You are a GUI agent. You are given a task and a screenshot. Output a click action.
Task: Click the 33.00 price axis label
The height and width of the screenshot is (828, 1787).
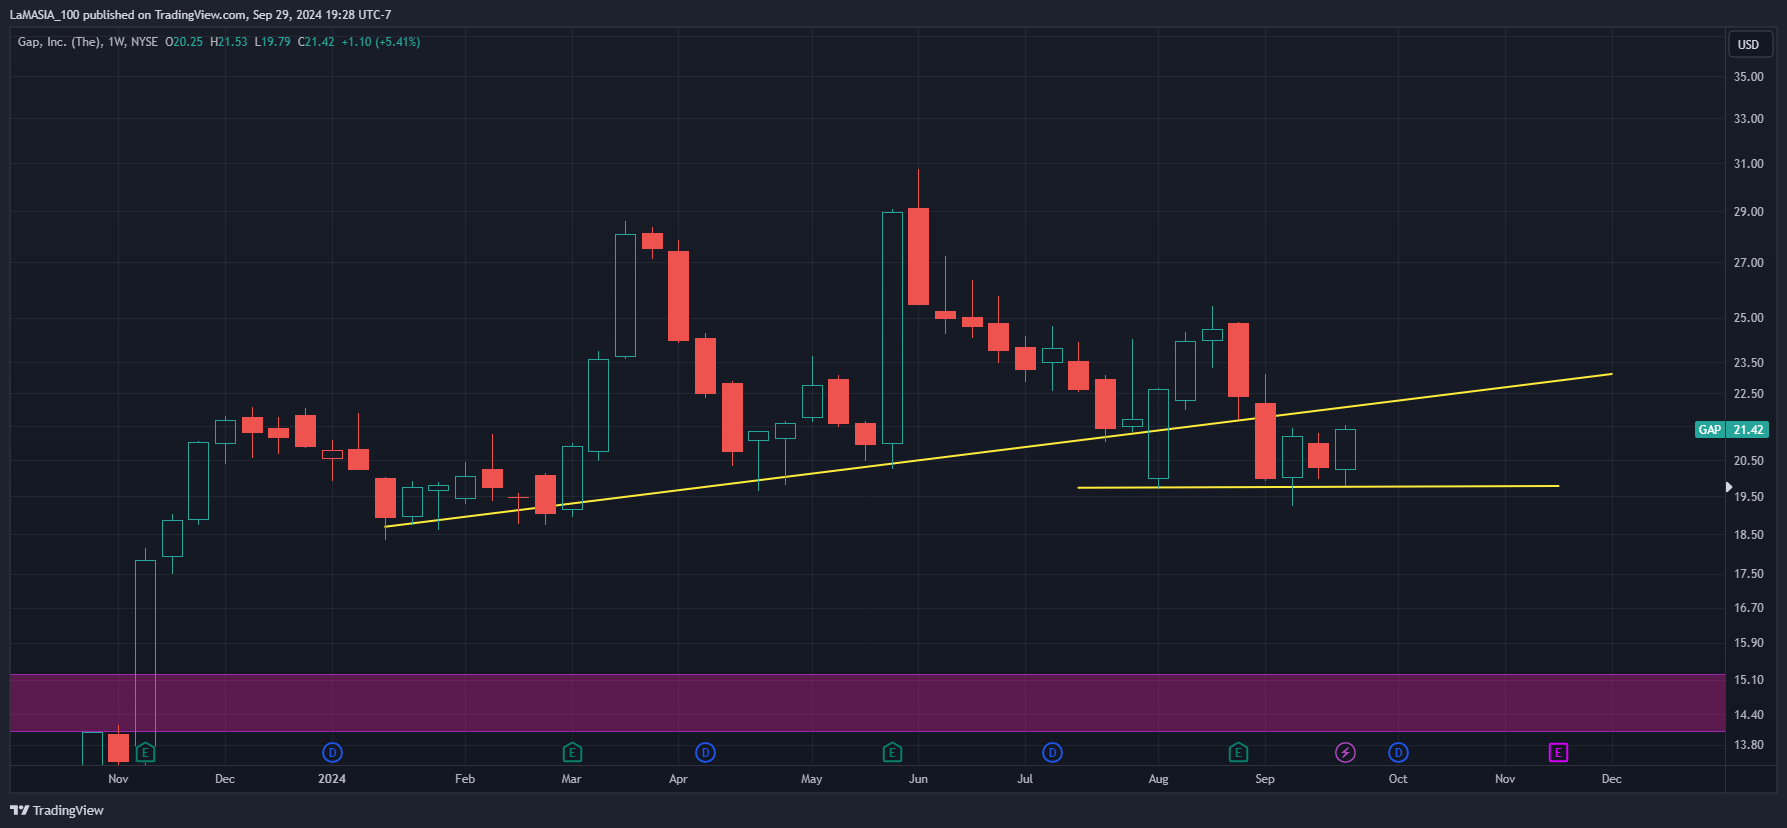1748,119
